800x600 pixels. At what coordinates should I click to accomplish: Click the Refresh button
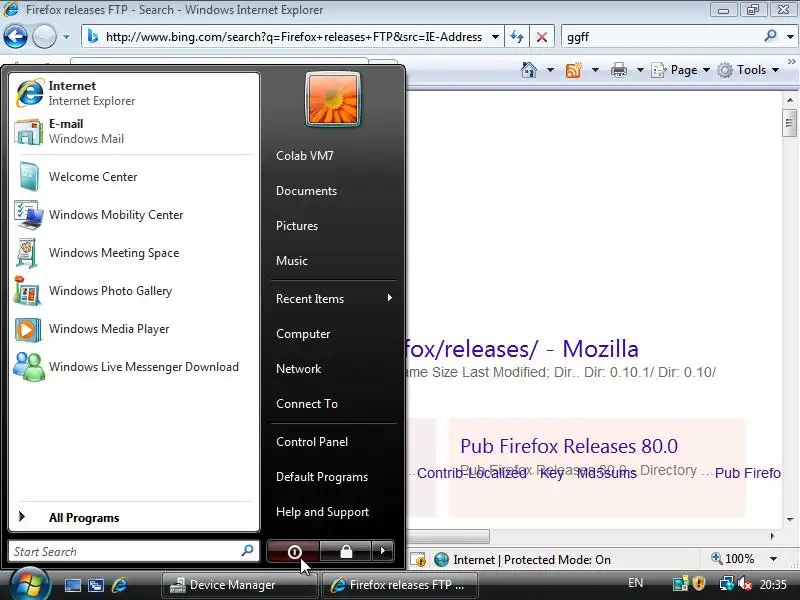(517, 37)
